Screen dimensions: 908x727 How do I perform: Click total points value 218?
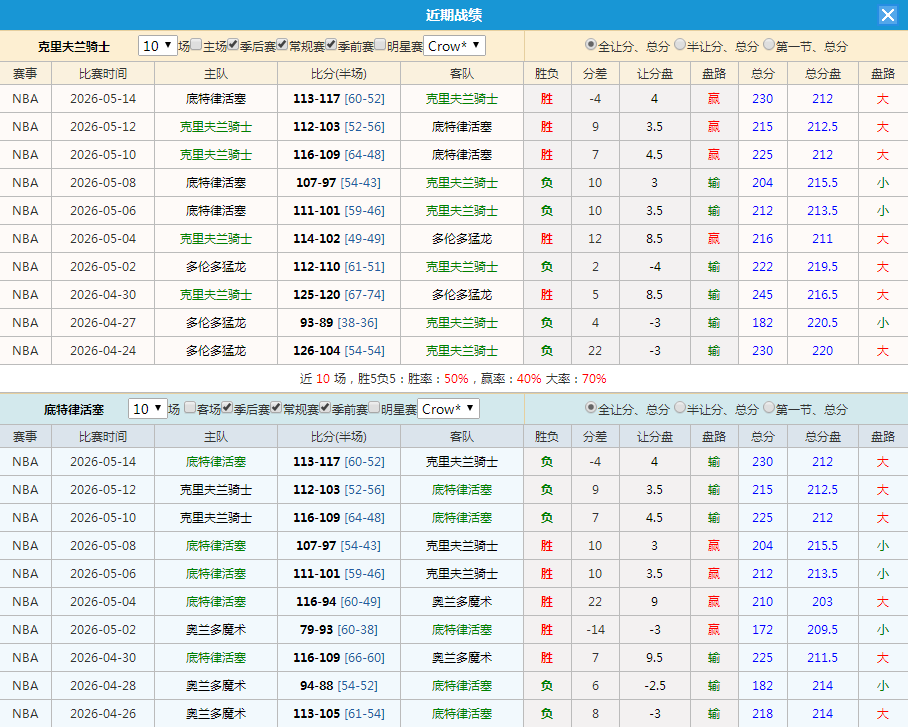763,714
